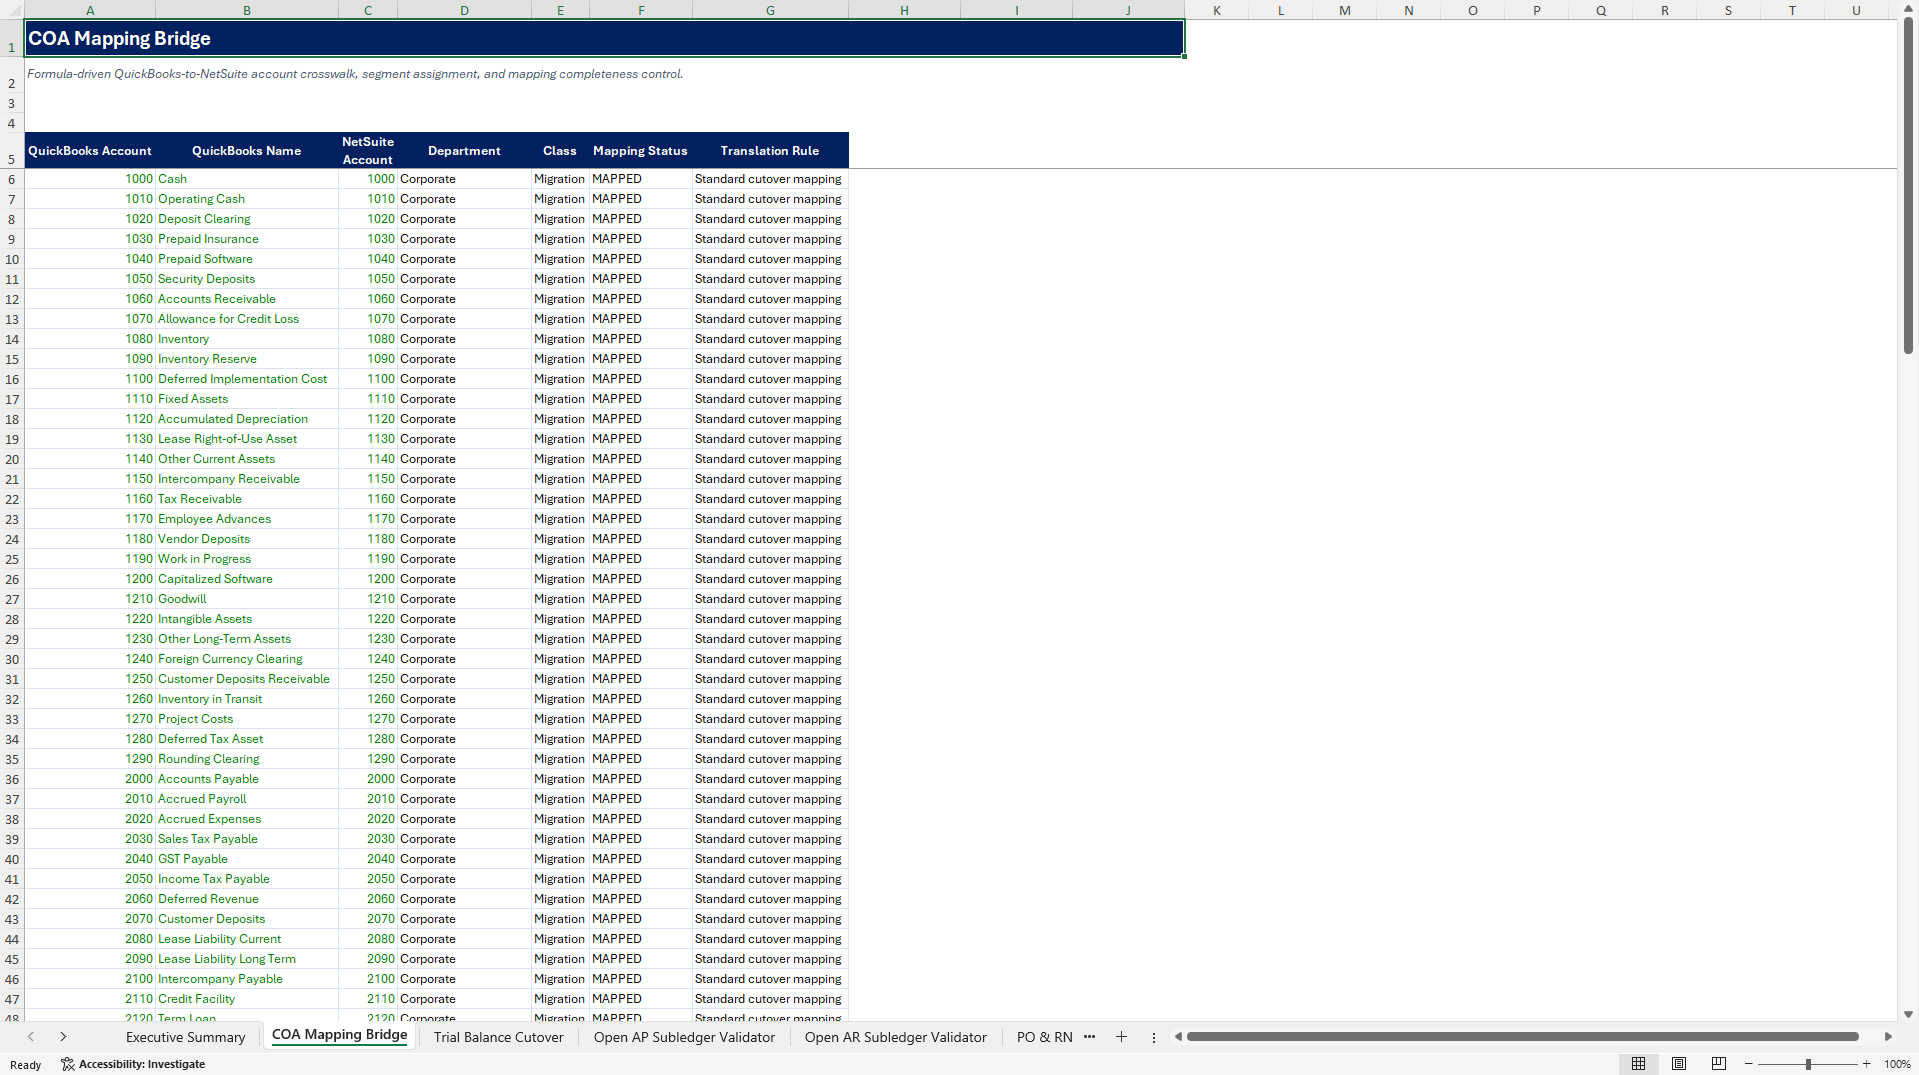Click horizontal scrollbar right arrow

tap(1888, 1037)
